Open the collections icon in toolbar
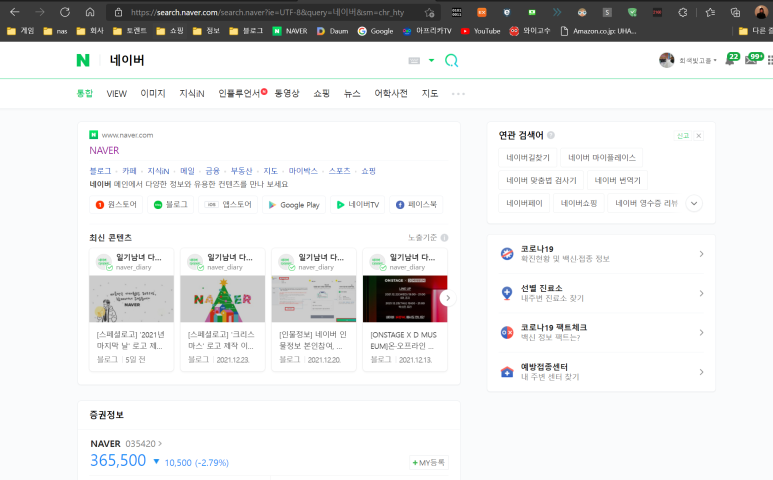 coord(735,13)
